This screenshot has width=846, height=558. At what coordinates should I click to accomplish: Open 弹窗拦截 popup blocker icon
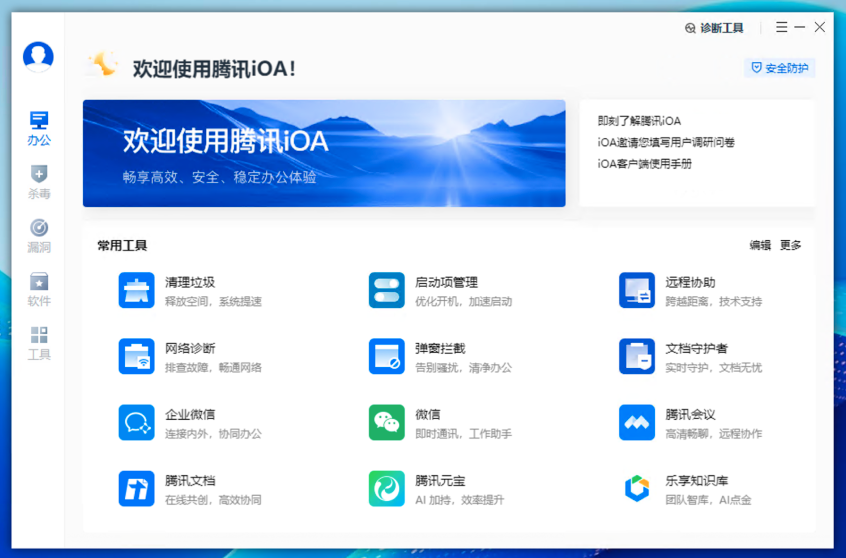[387, 357]
